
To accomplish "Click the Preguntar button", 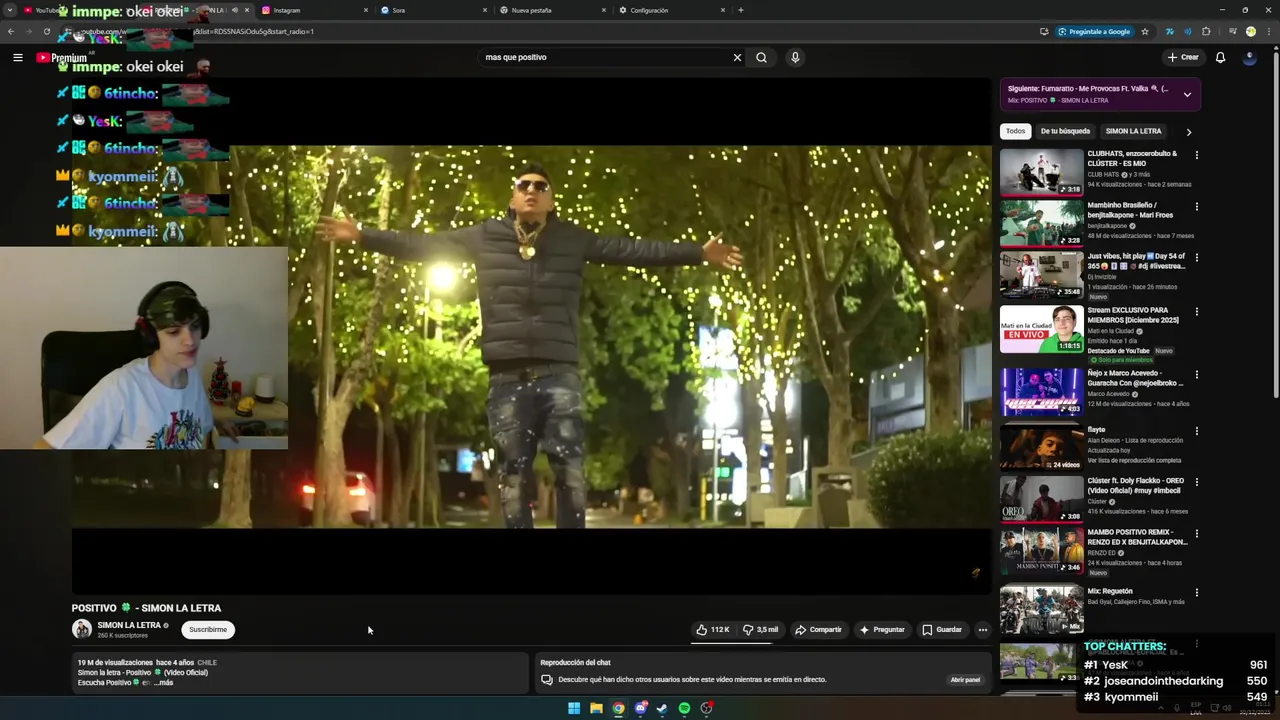I will click(x=881, y=630).
